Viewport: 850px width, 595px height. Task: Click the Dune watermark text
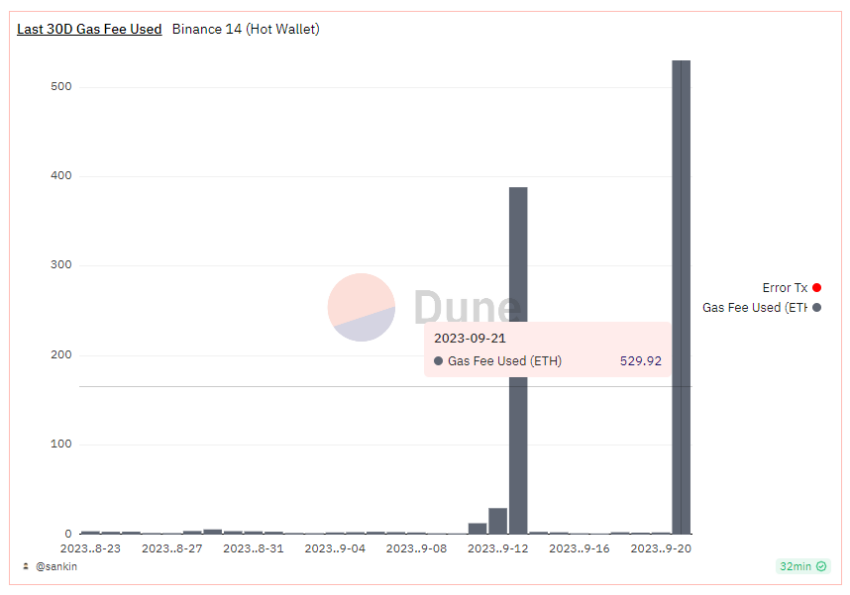(467, 306)
